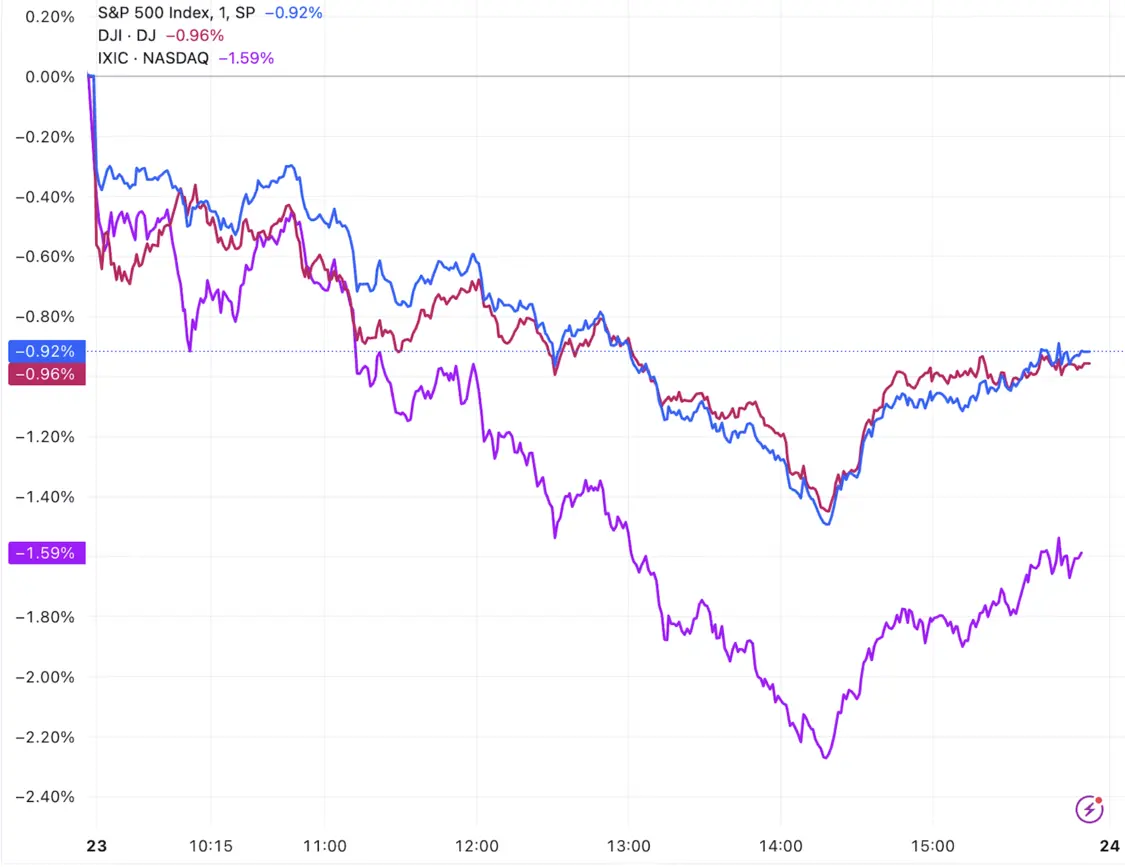1125x867 pixels.
Task: Click the 24 date label on time axis
Action: pos(1110,845)
